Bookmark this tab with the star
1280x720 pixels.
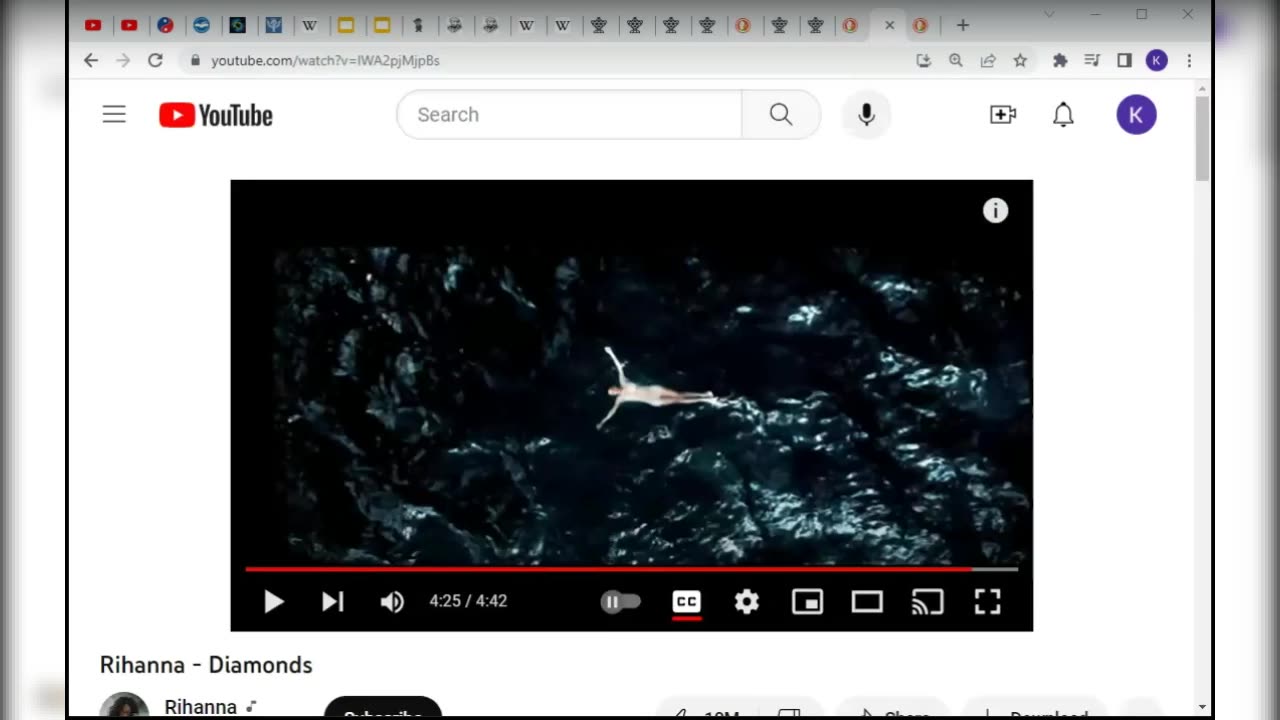(x=1020, y=60)
